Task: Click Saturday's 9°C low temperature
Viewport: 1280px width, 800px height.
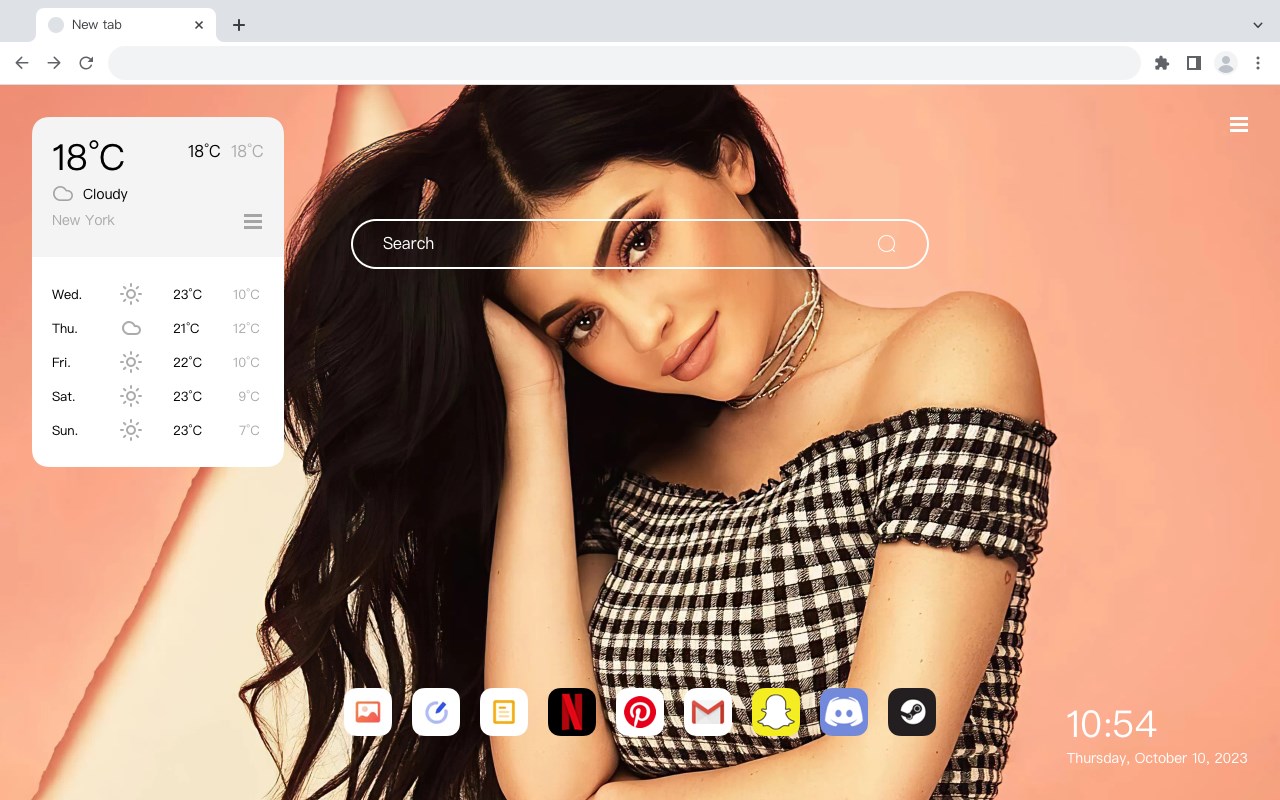Action: click(249, 396)
